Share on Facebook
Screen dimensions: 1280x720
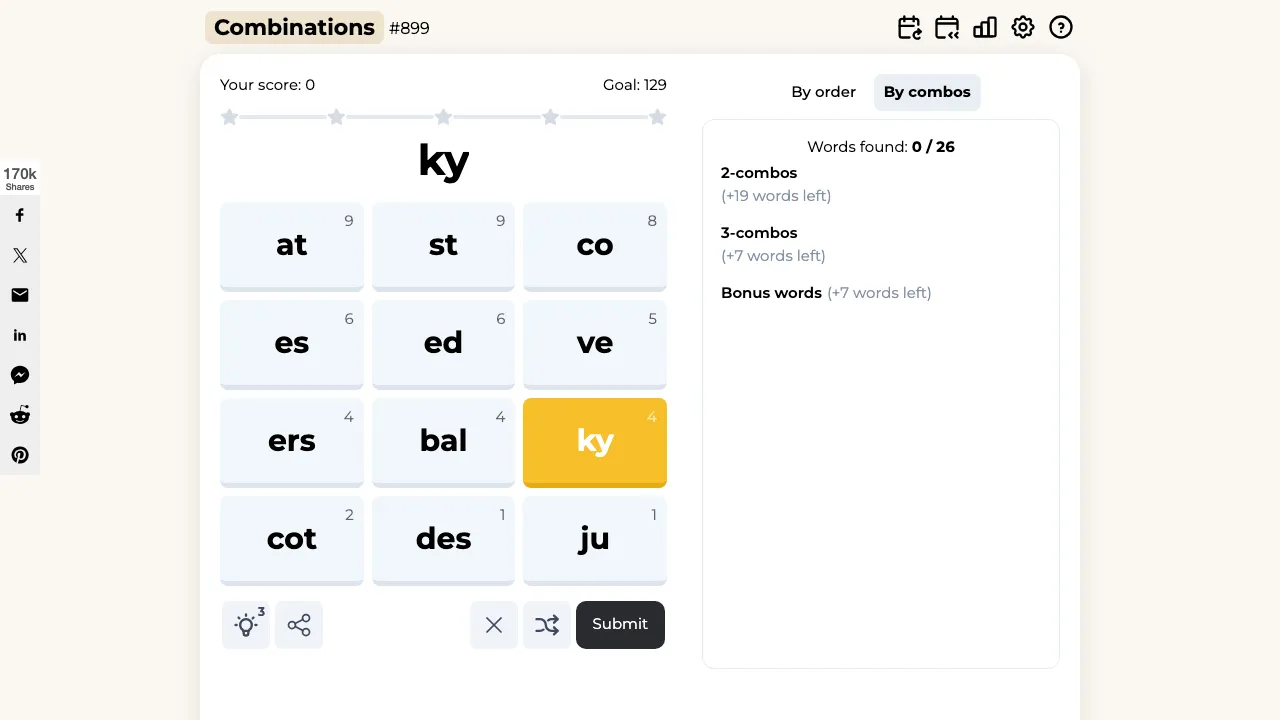pos(20,215)
